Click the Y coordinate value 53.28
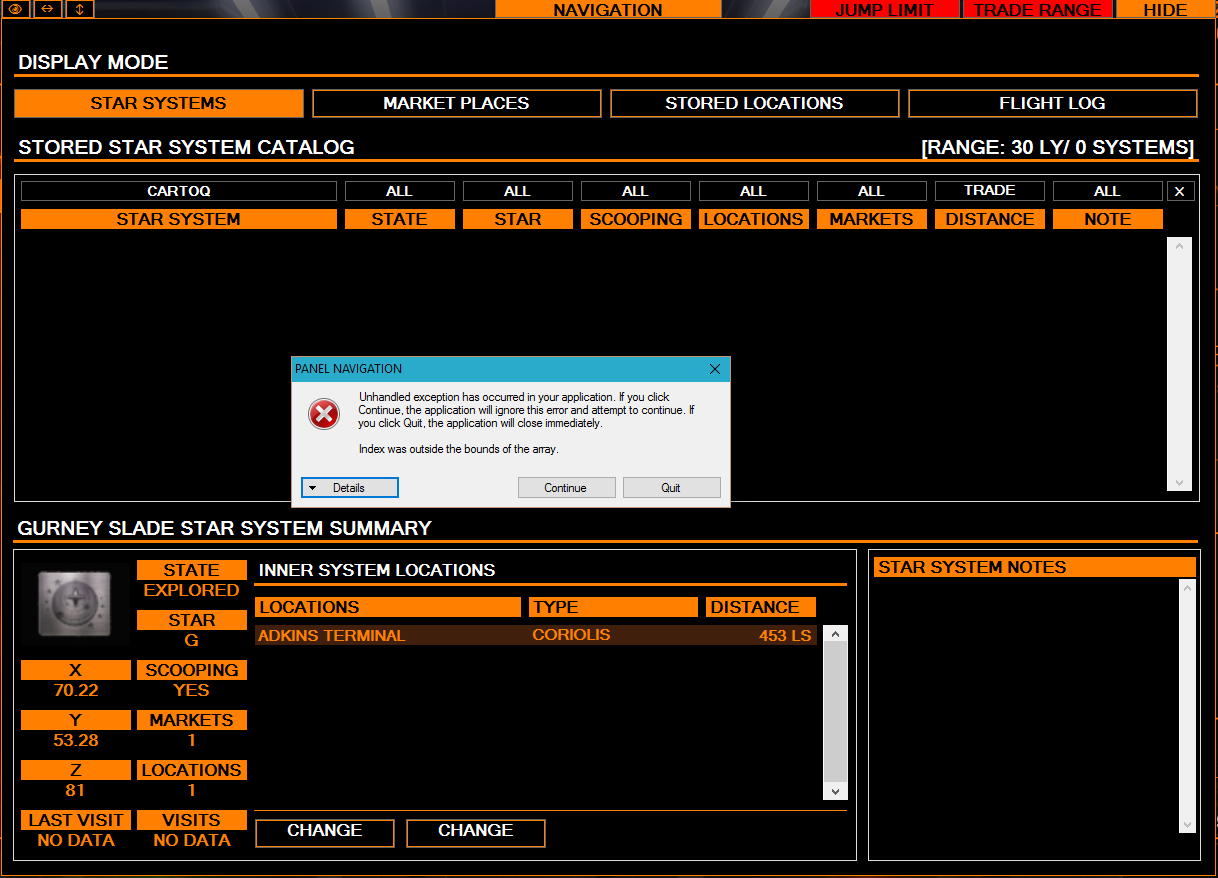Screen dimensions: 1218x878 pos(76,740)
